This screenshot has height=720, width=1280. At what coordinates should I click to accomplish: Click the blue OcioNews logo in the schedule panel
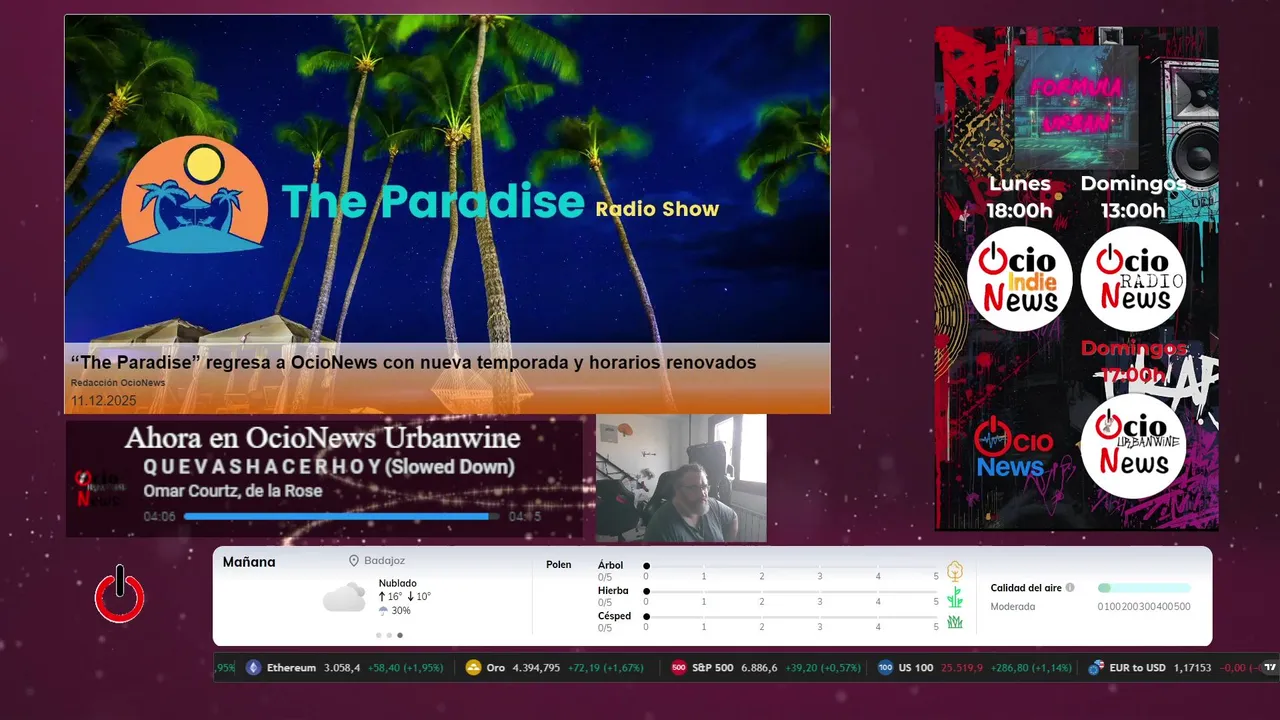[1012, 447]
